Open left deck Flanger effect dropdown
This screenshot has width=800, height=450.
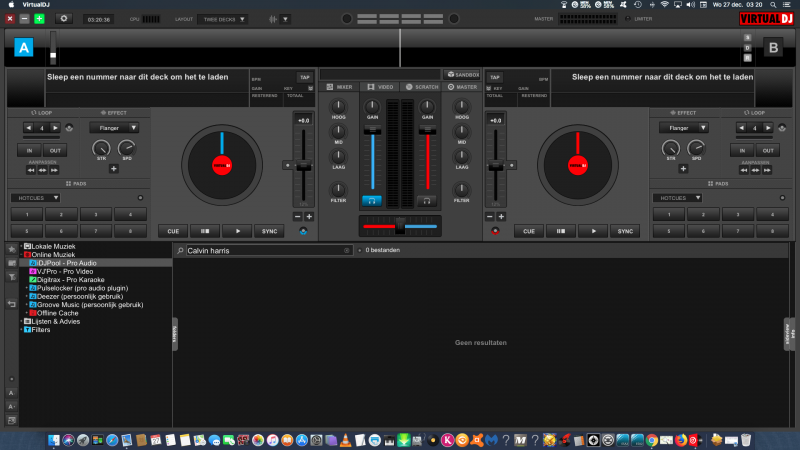[x=114, y=128]
